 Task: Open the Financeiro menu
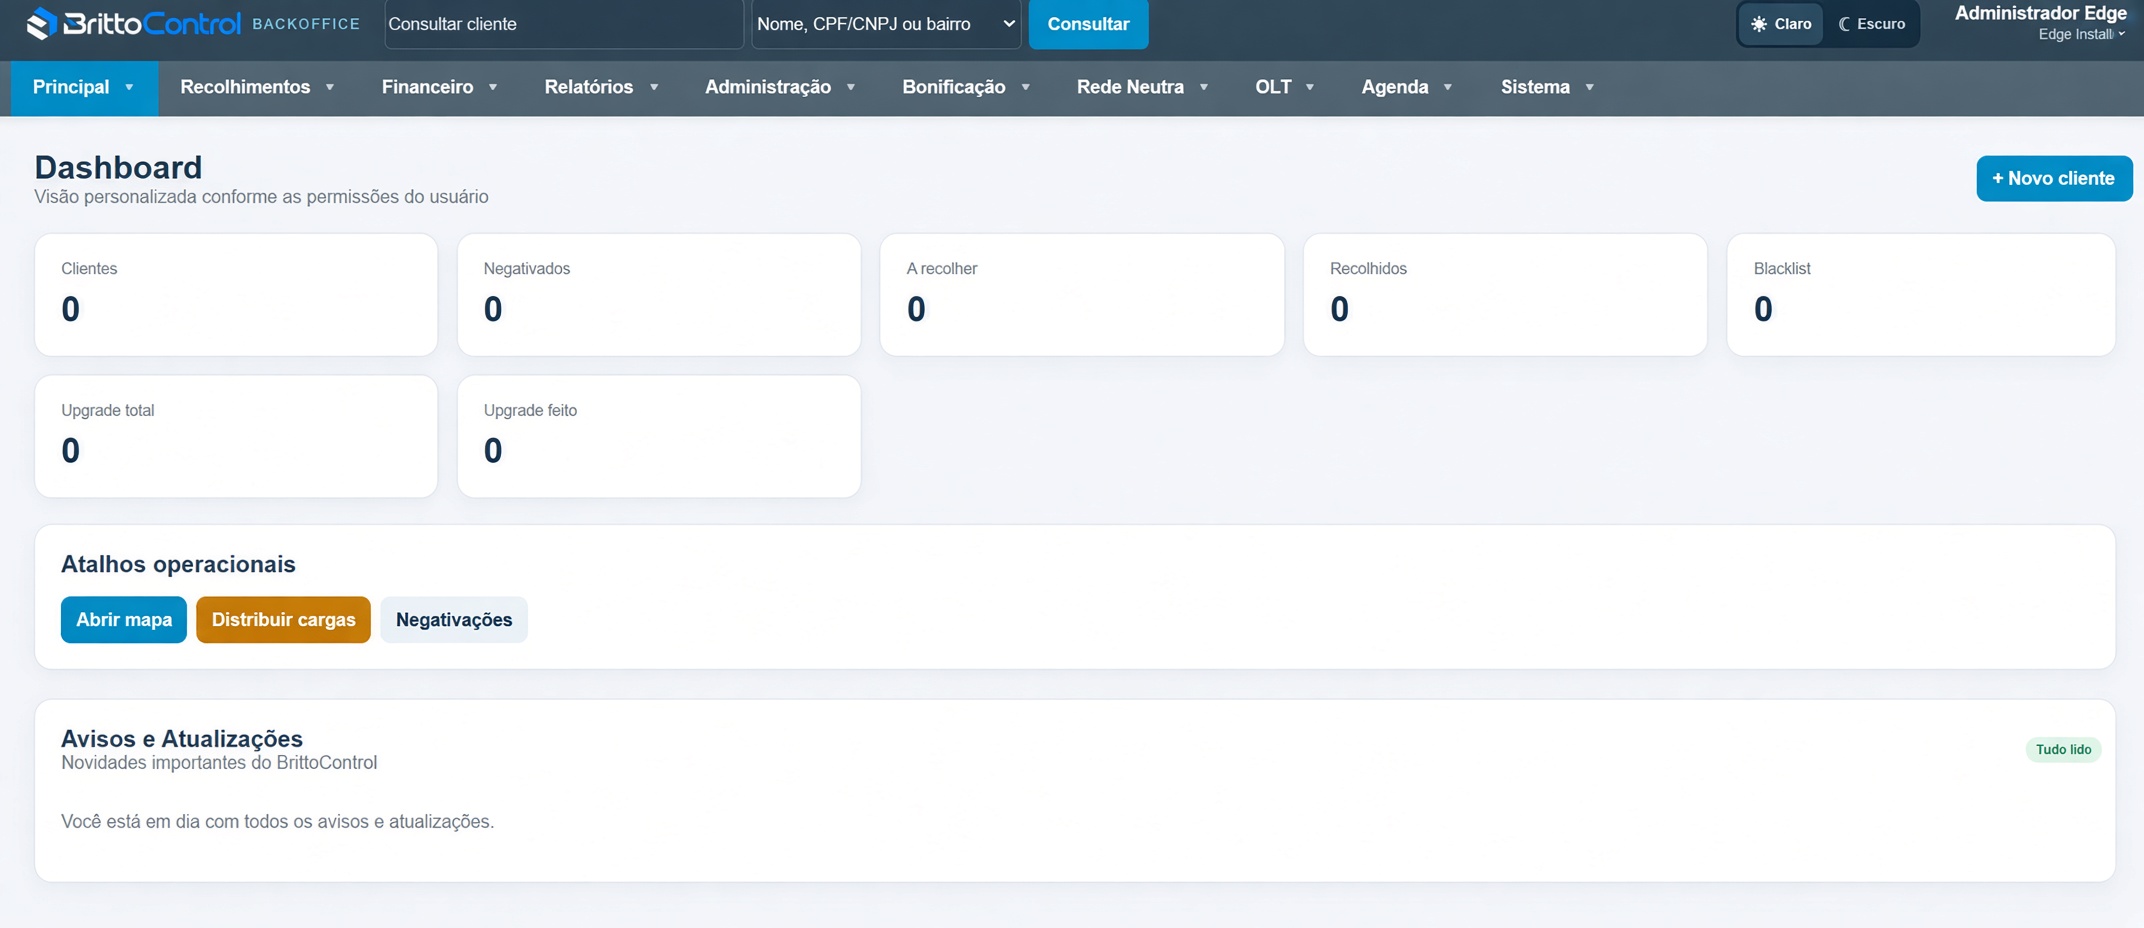[439, 87]
